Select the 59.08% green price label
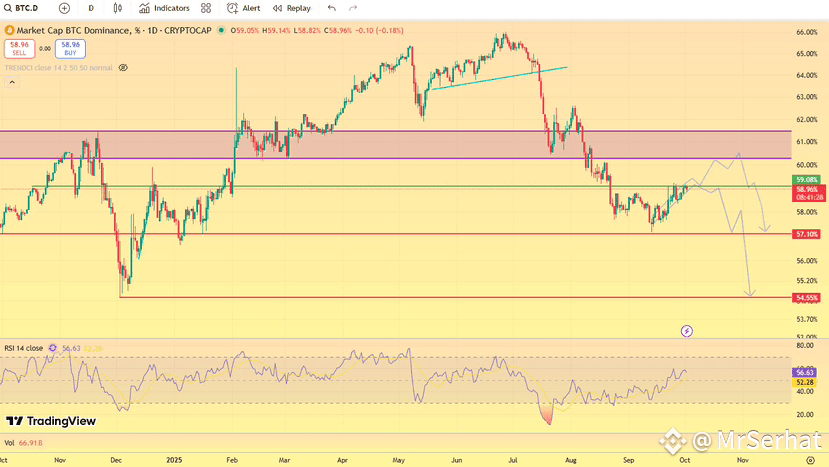 tap(806, 180)
